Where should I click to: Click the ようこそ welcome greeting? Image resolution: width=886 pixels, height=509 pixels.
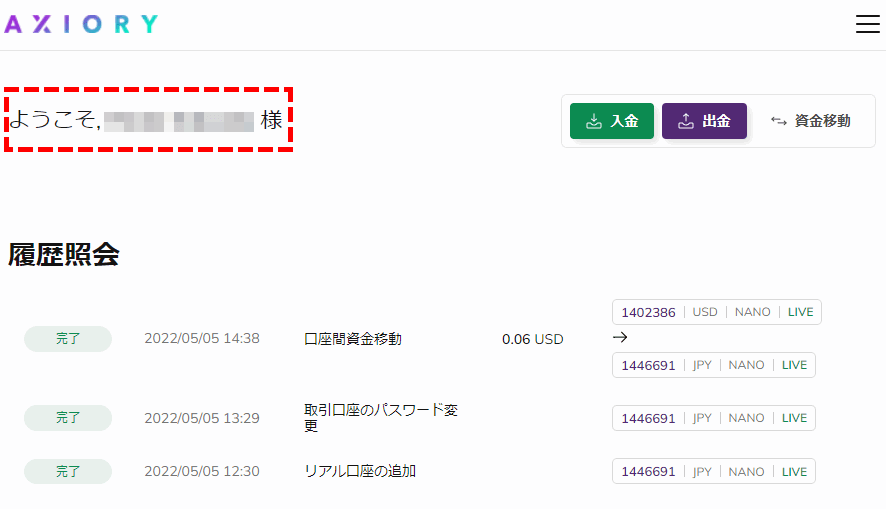[146, 120]
